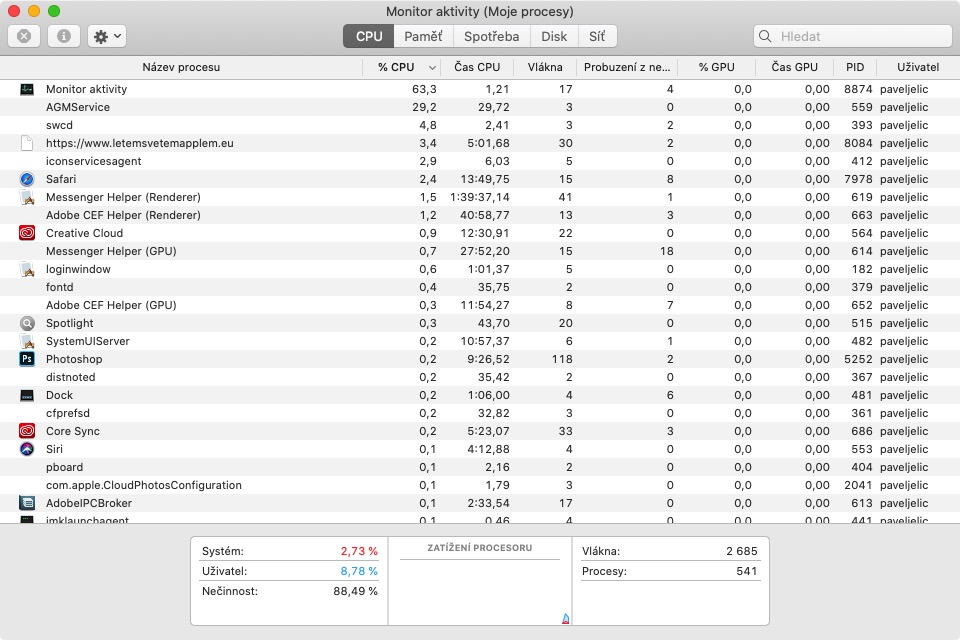Image resolution: width=960 pixels, height=640 pixels.
Task: Click the Safari compass icon
Action: click(27, 179)
